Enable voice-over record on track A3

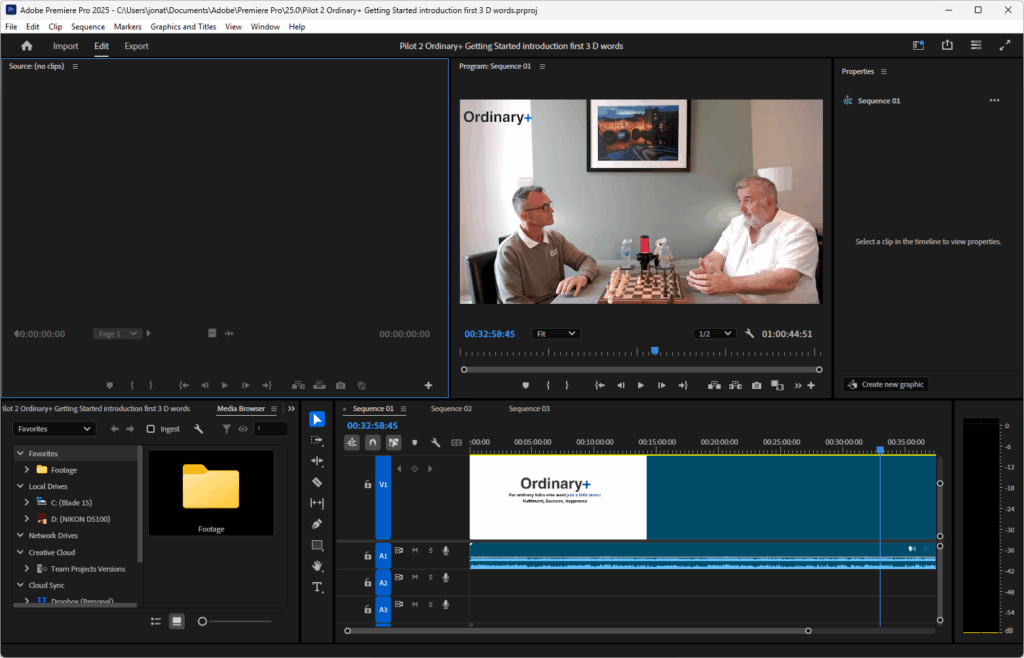tap(446, 604)
